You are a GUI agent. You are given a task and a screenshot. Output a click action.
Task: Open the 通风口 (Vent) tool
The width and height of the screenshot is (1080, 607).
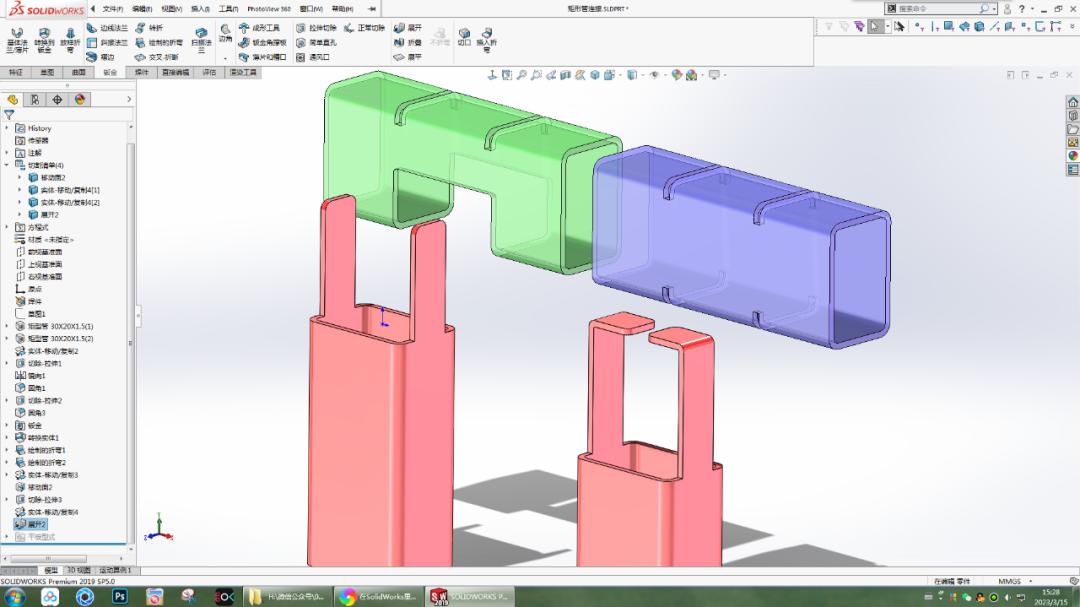(x=319, y=57)
